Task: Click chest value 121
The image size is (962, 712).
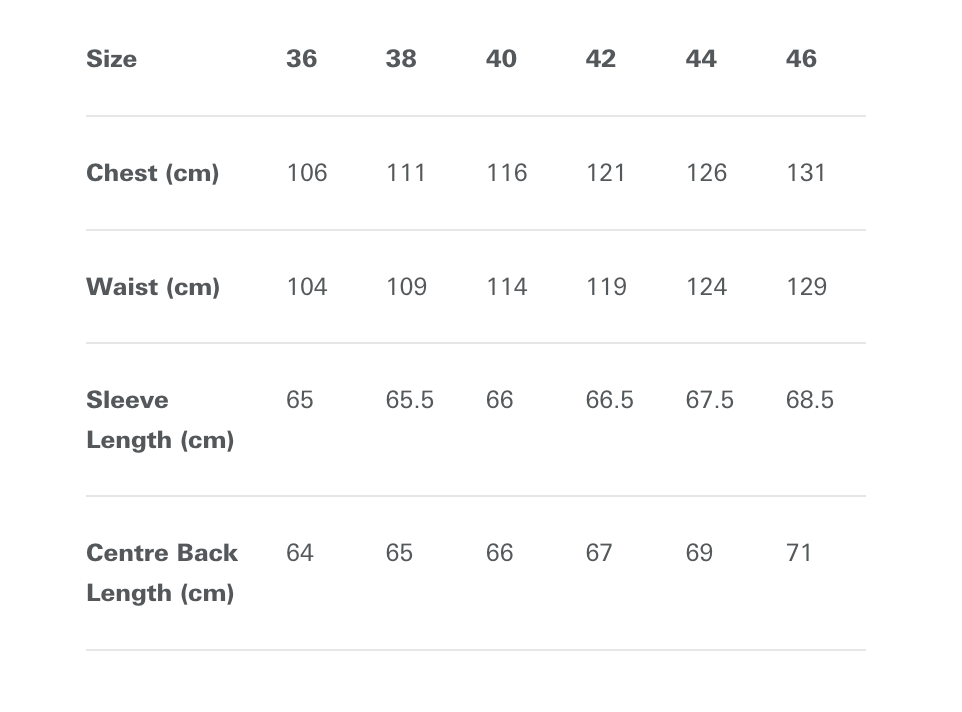Action: pos(606,173)
